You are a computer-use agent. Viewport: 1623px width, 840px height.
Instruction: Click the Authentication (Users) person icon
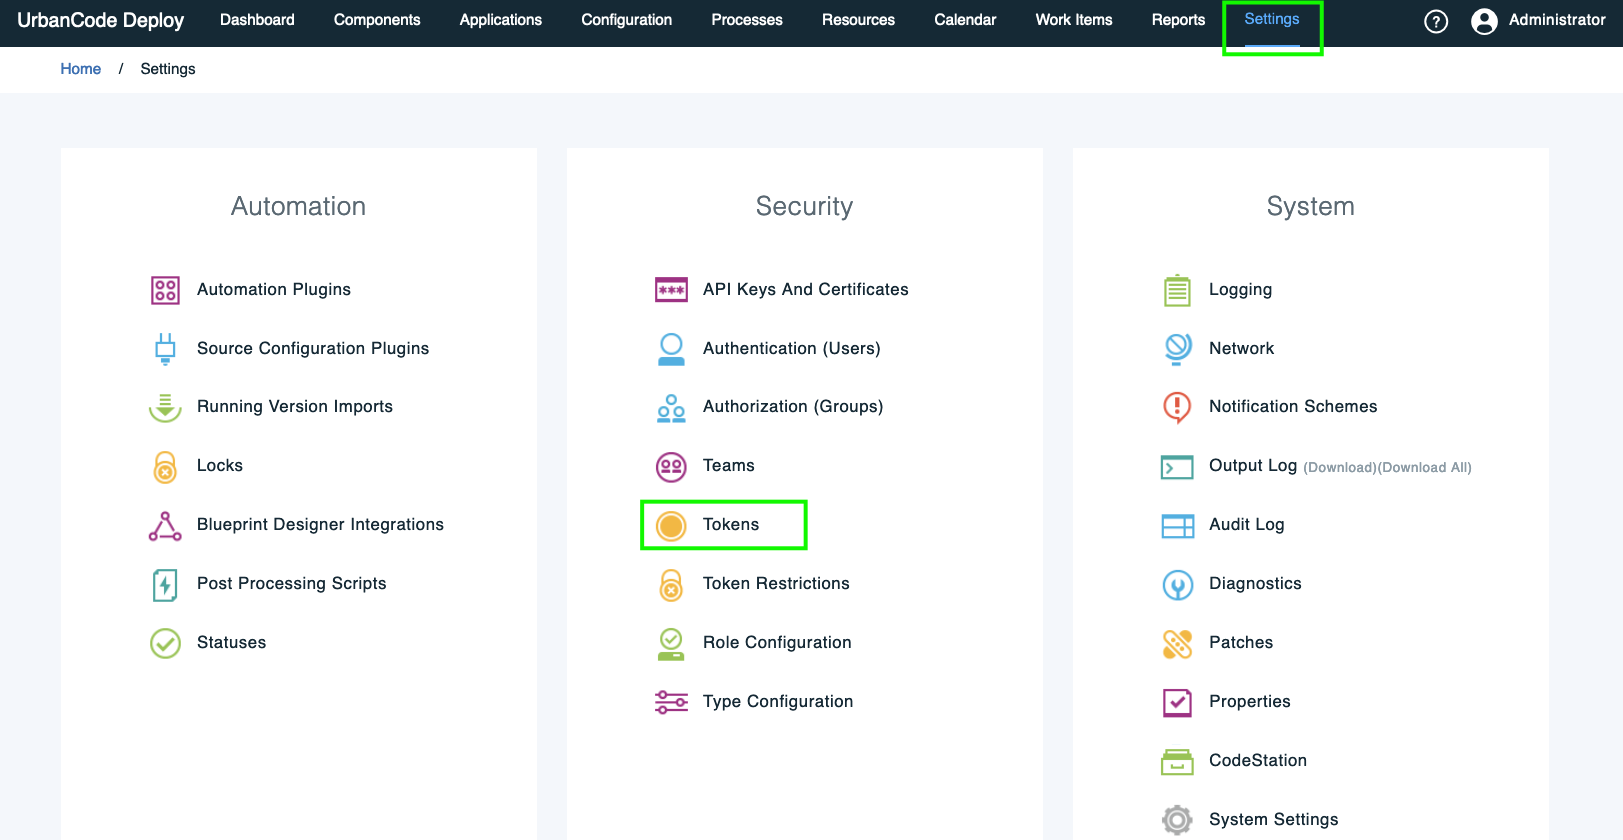[x=671, y=349]
